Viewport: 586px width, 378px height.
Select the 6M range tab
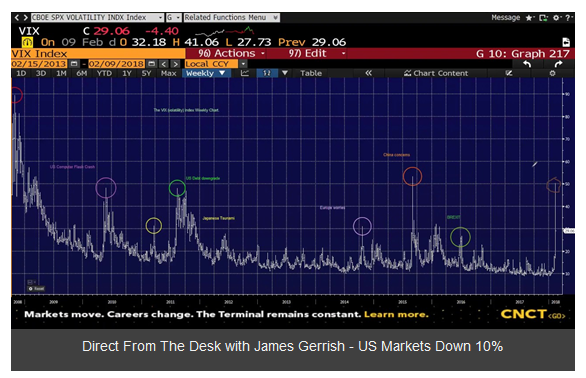click(x=82, y=73)
